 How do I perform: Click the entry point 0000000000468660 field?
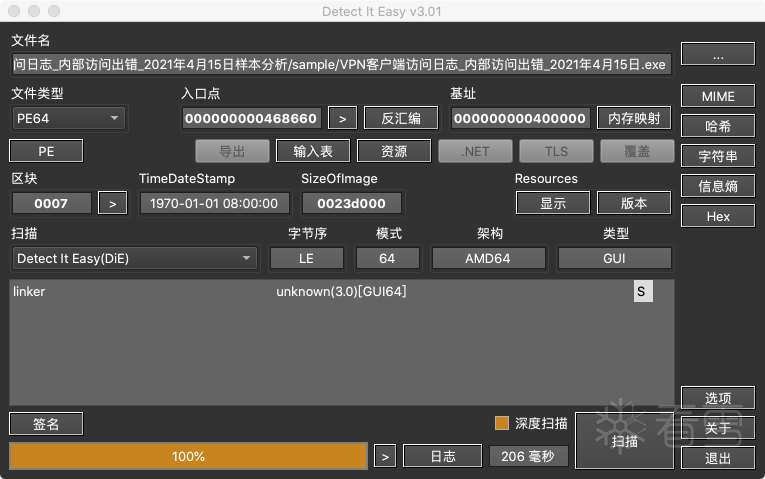251,118
